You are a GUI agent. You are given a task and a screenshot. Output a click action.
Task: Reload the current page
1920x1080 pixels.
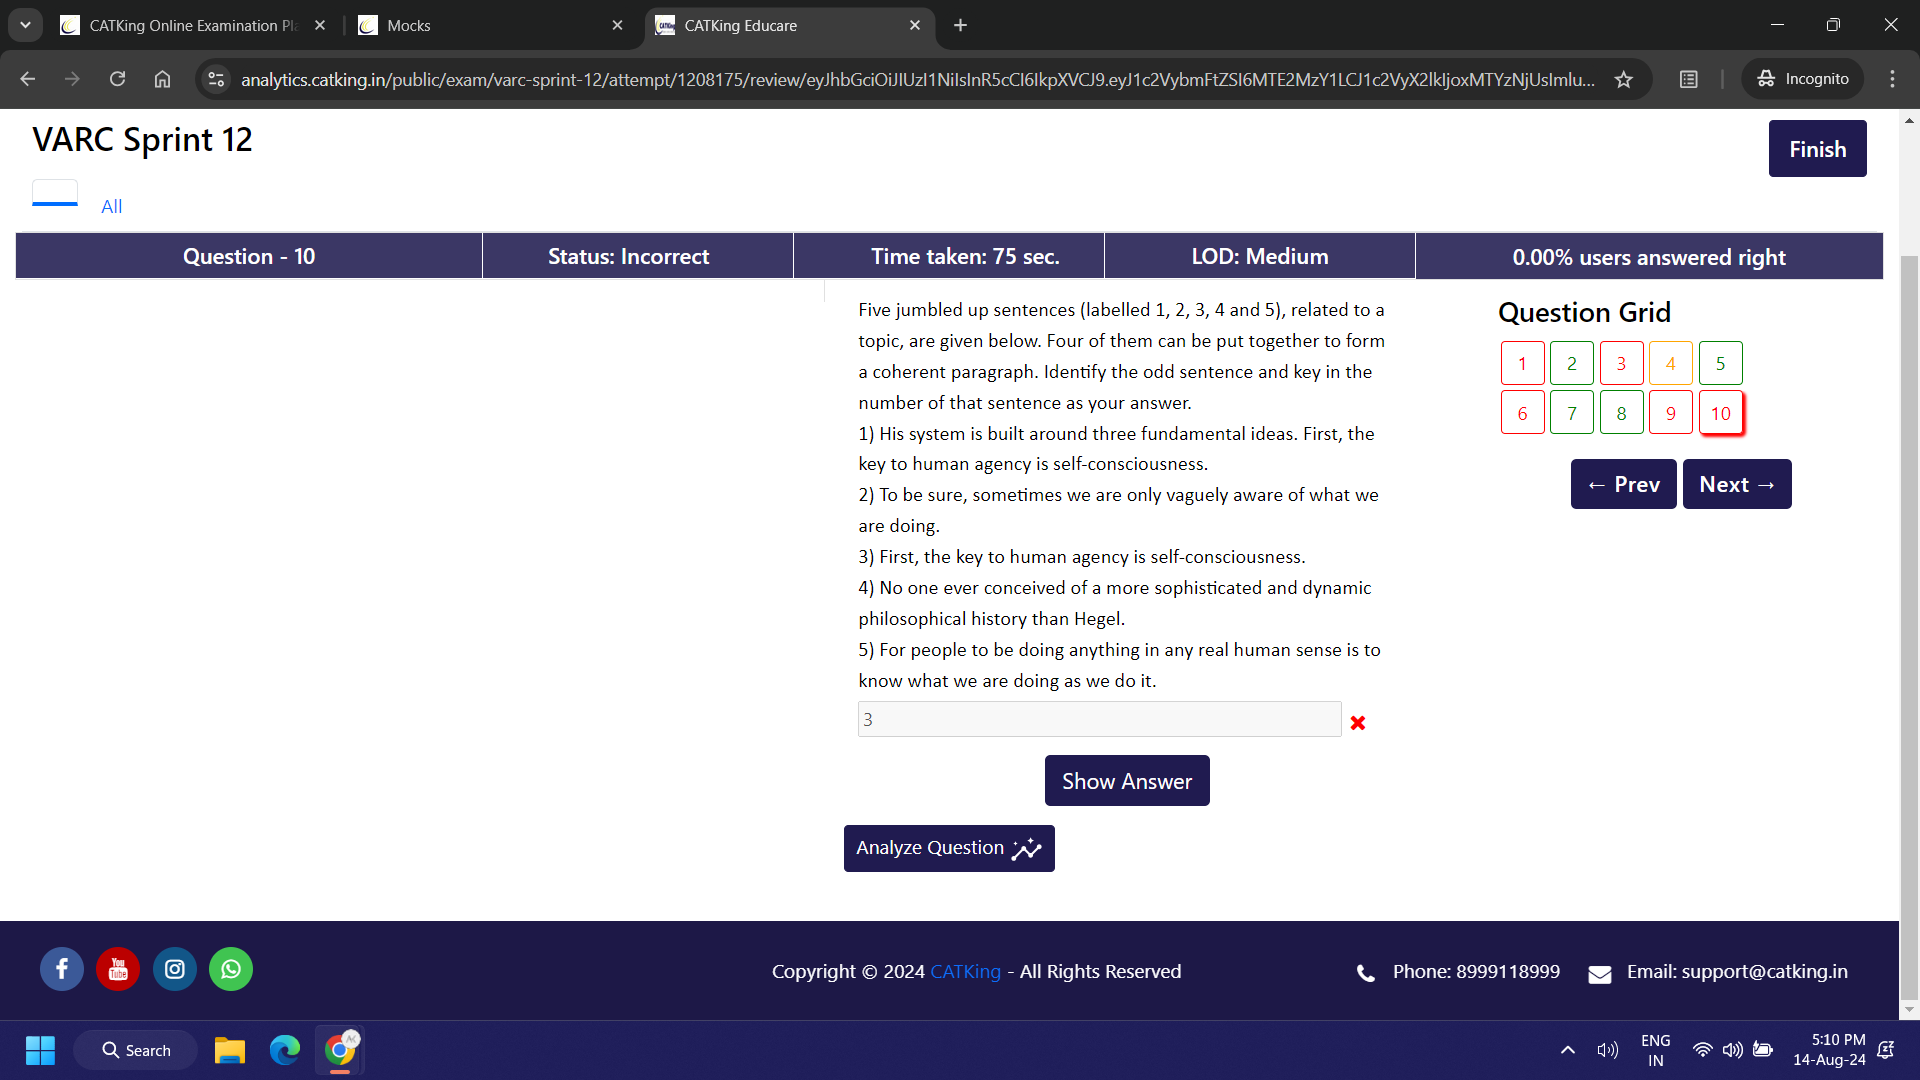pos(117,79)
